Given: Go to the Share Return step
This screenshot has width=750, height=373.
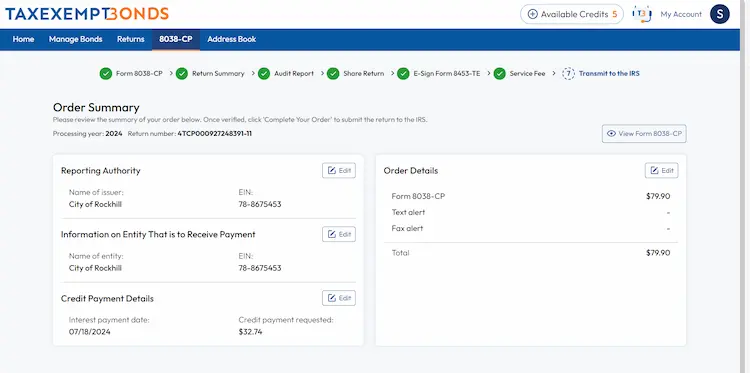Looking at the screenshot, I should point(364,74).
